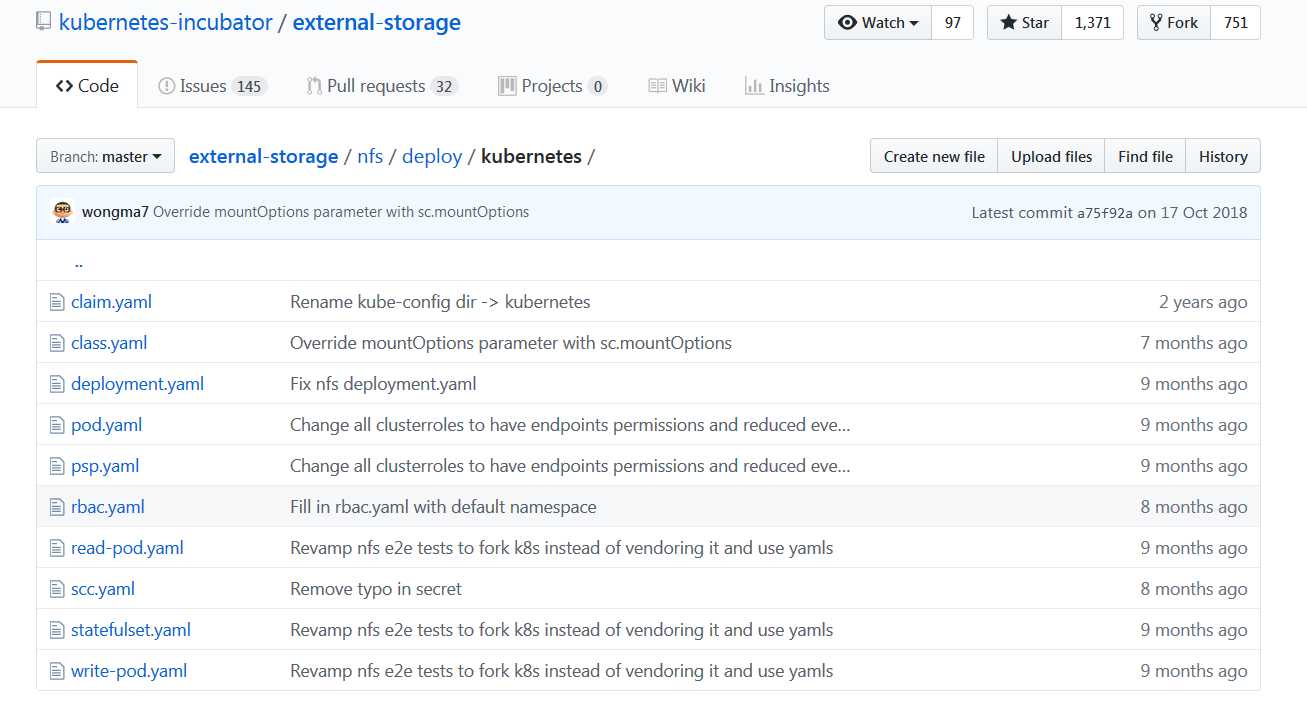Open write-pod.yaml's Revamp nfs e2e commit message
Image resolution: width=1307 pixels, height=707 pixels.
pos(561,671)
